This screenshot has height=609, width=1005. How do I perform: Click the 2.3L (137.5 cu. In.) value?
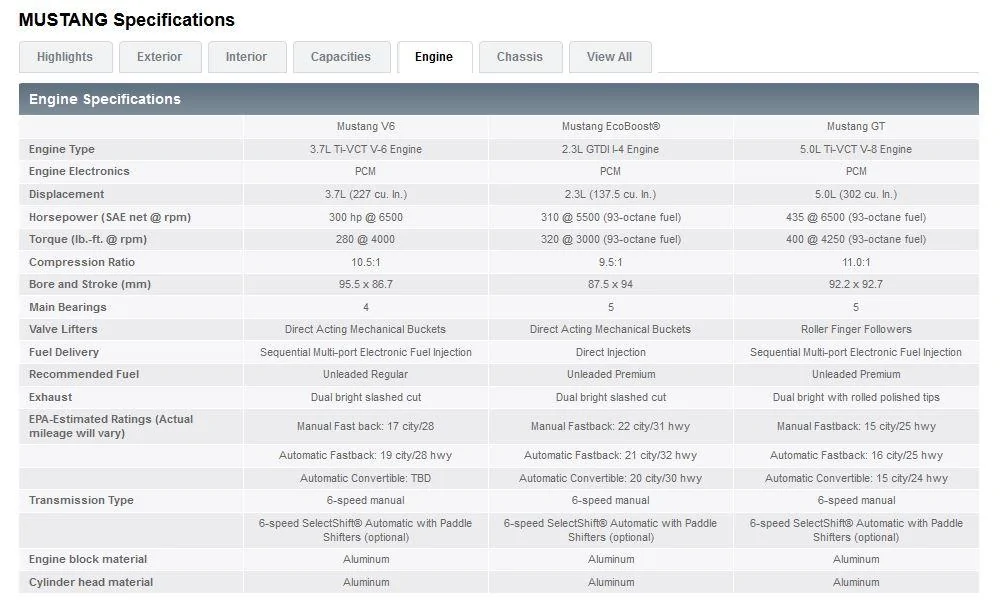[611, 194]
